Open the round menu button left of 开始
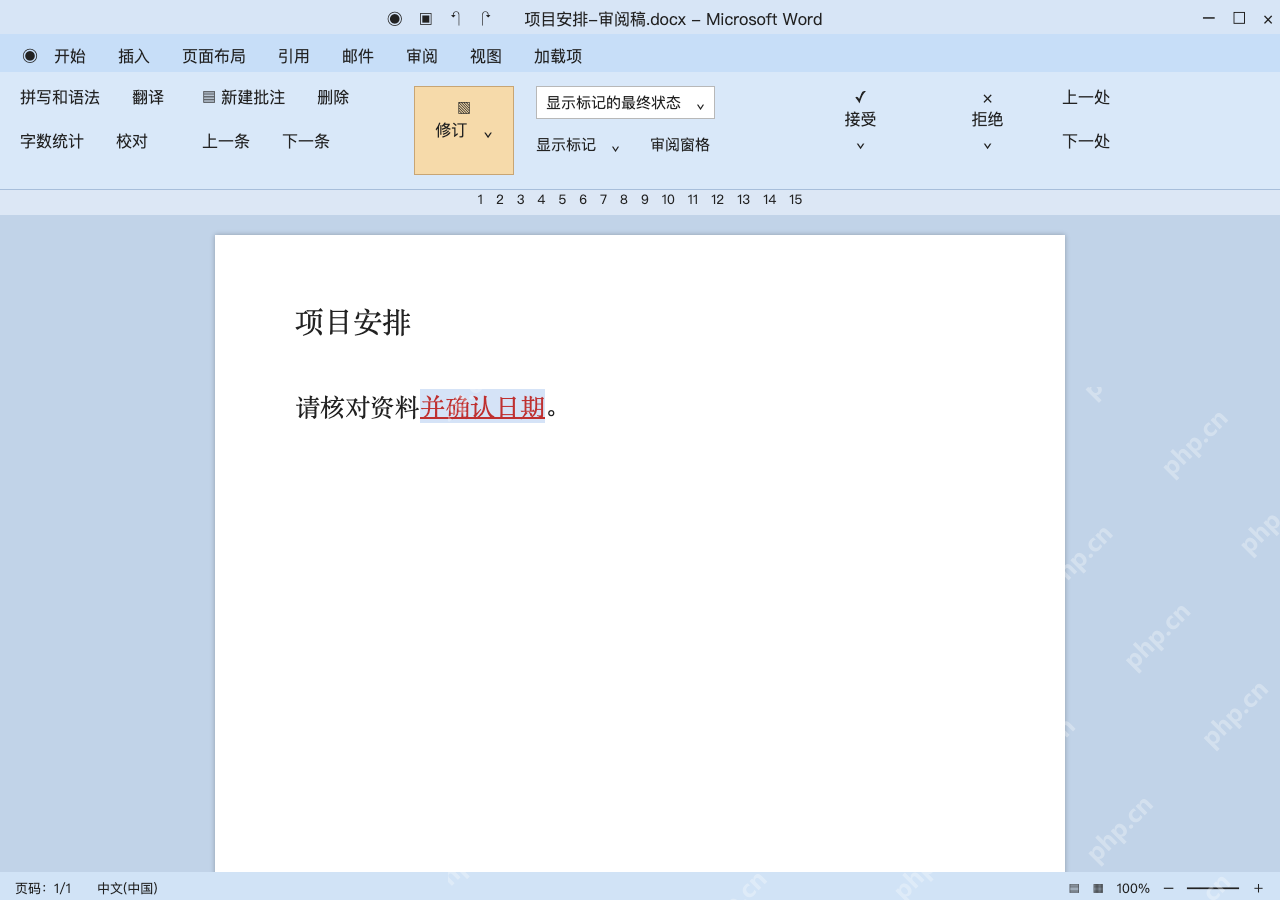Viewport: 1280px width, 900px height. click(30, 56)
